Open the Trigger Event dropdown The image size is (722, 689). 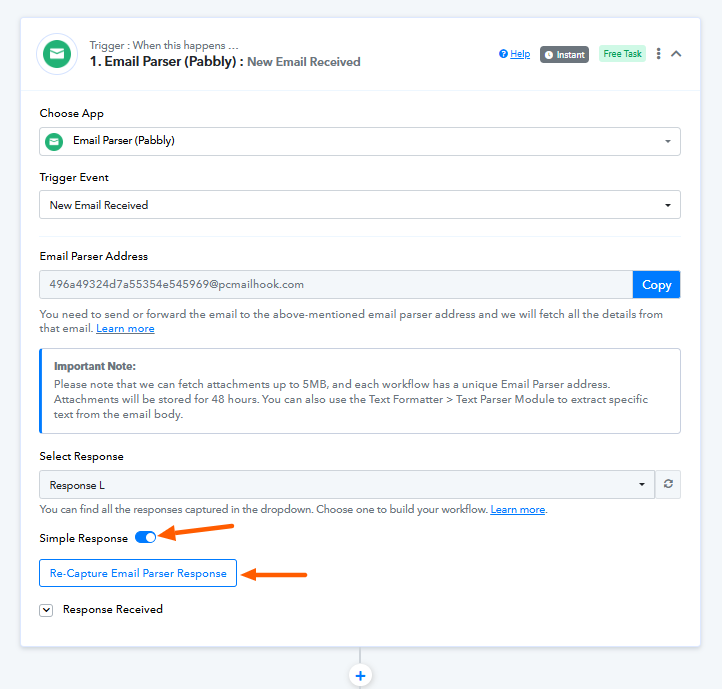tap(360, 205)
